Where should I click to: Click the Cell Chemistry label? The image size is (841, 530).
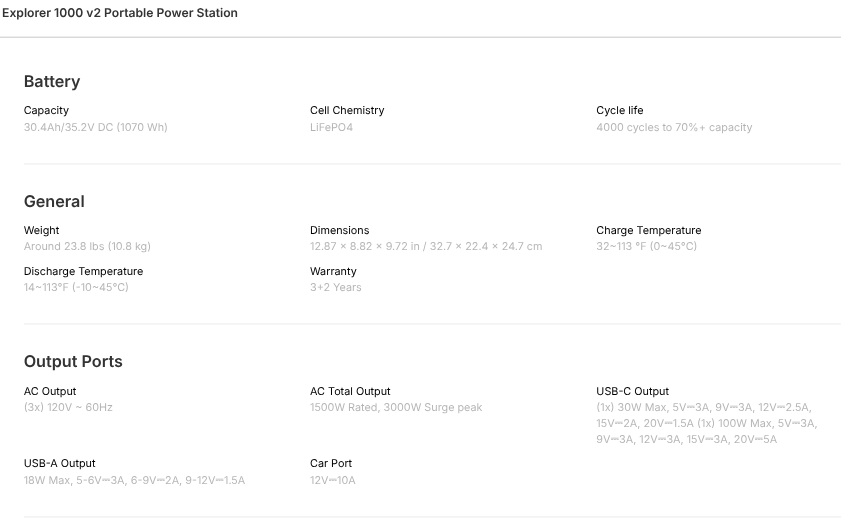coord(347,110)
